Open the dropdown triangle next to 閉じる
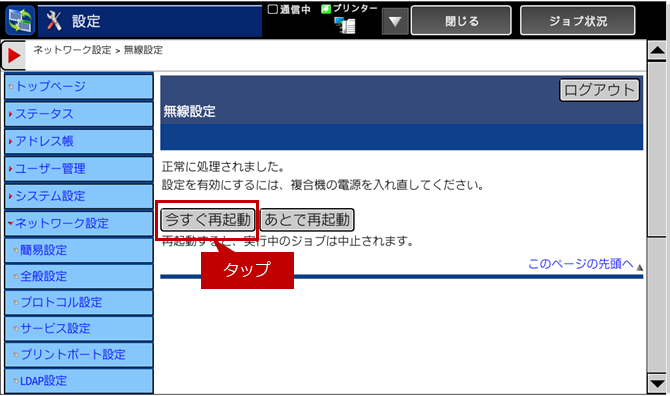This screenshot has width=670, height=396. point(395,21)
